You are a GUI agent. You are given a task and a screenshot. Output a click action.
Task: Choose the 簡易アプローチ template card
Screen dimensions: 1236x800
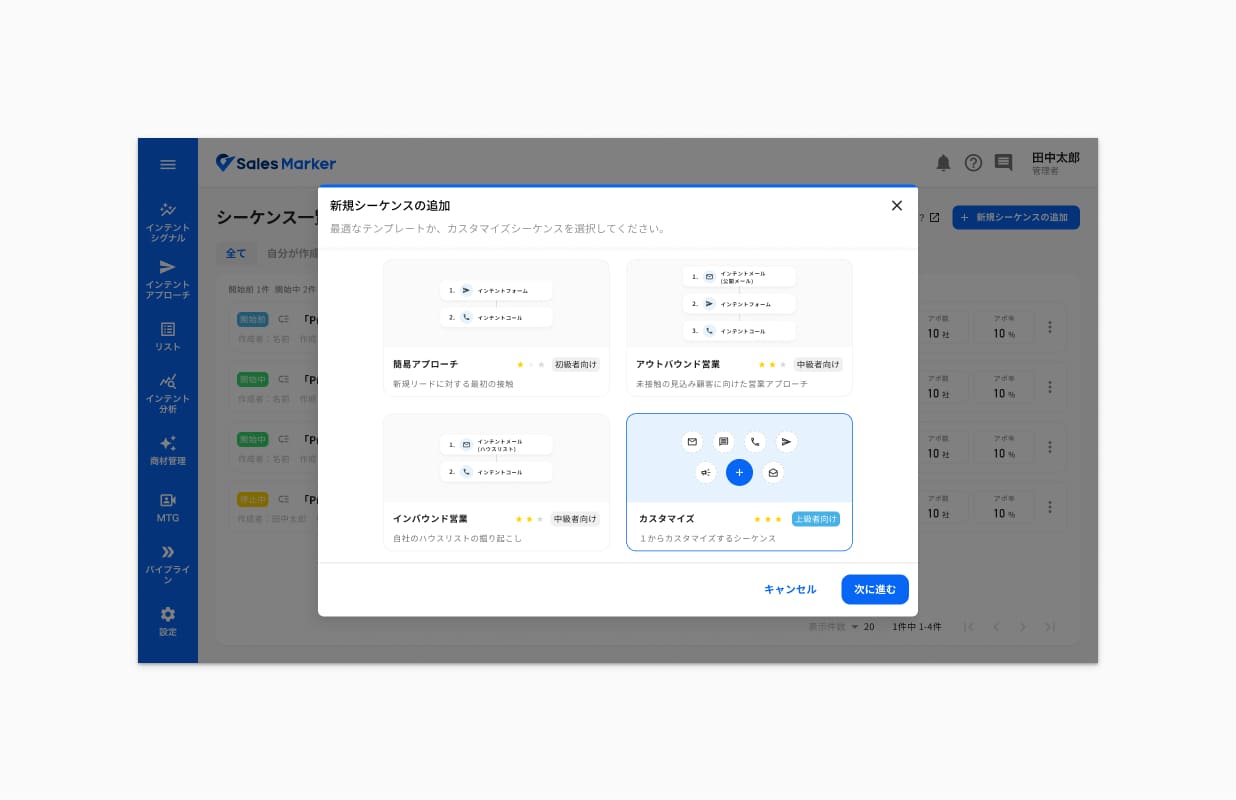click(x=496, y=327)
